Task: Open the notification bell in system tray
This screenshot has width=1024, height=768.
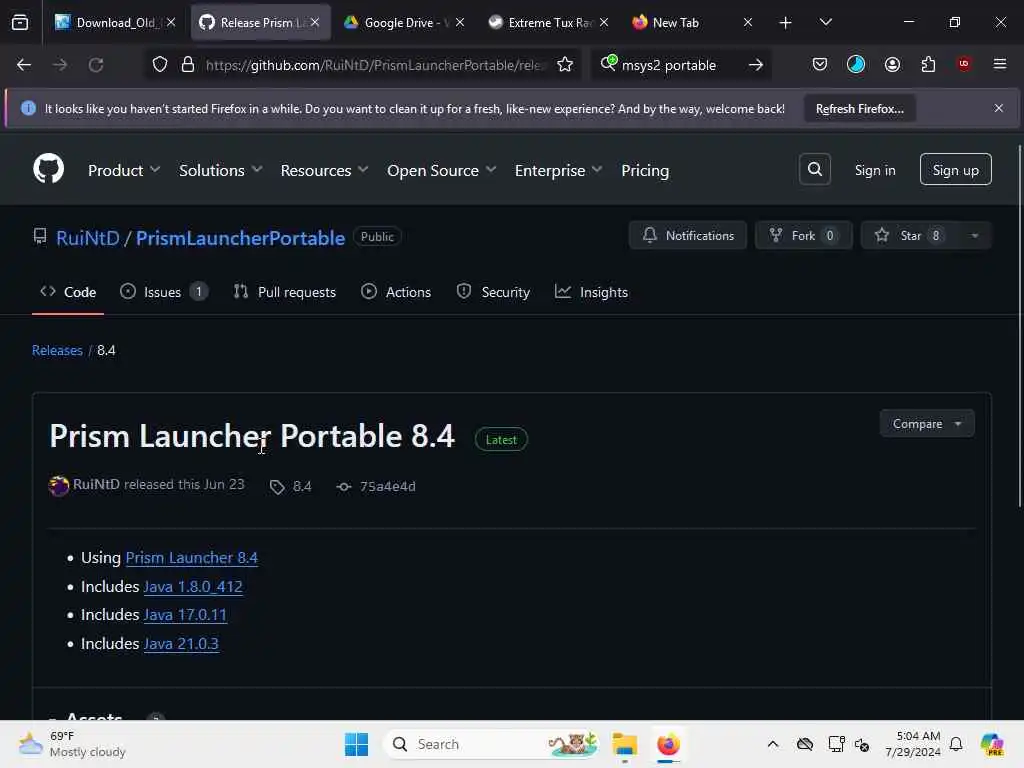Action: click(956, 744)
